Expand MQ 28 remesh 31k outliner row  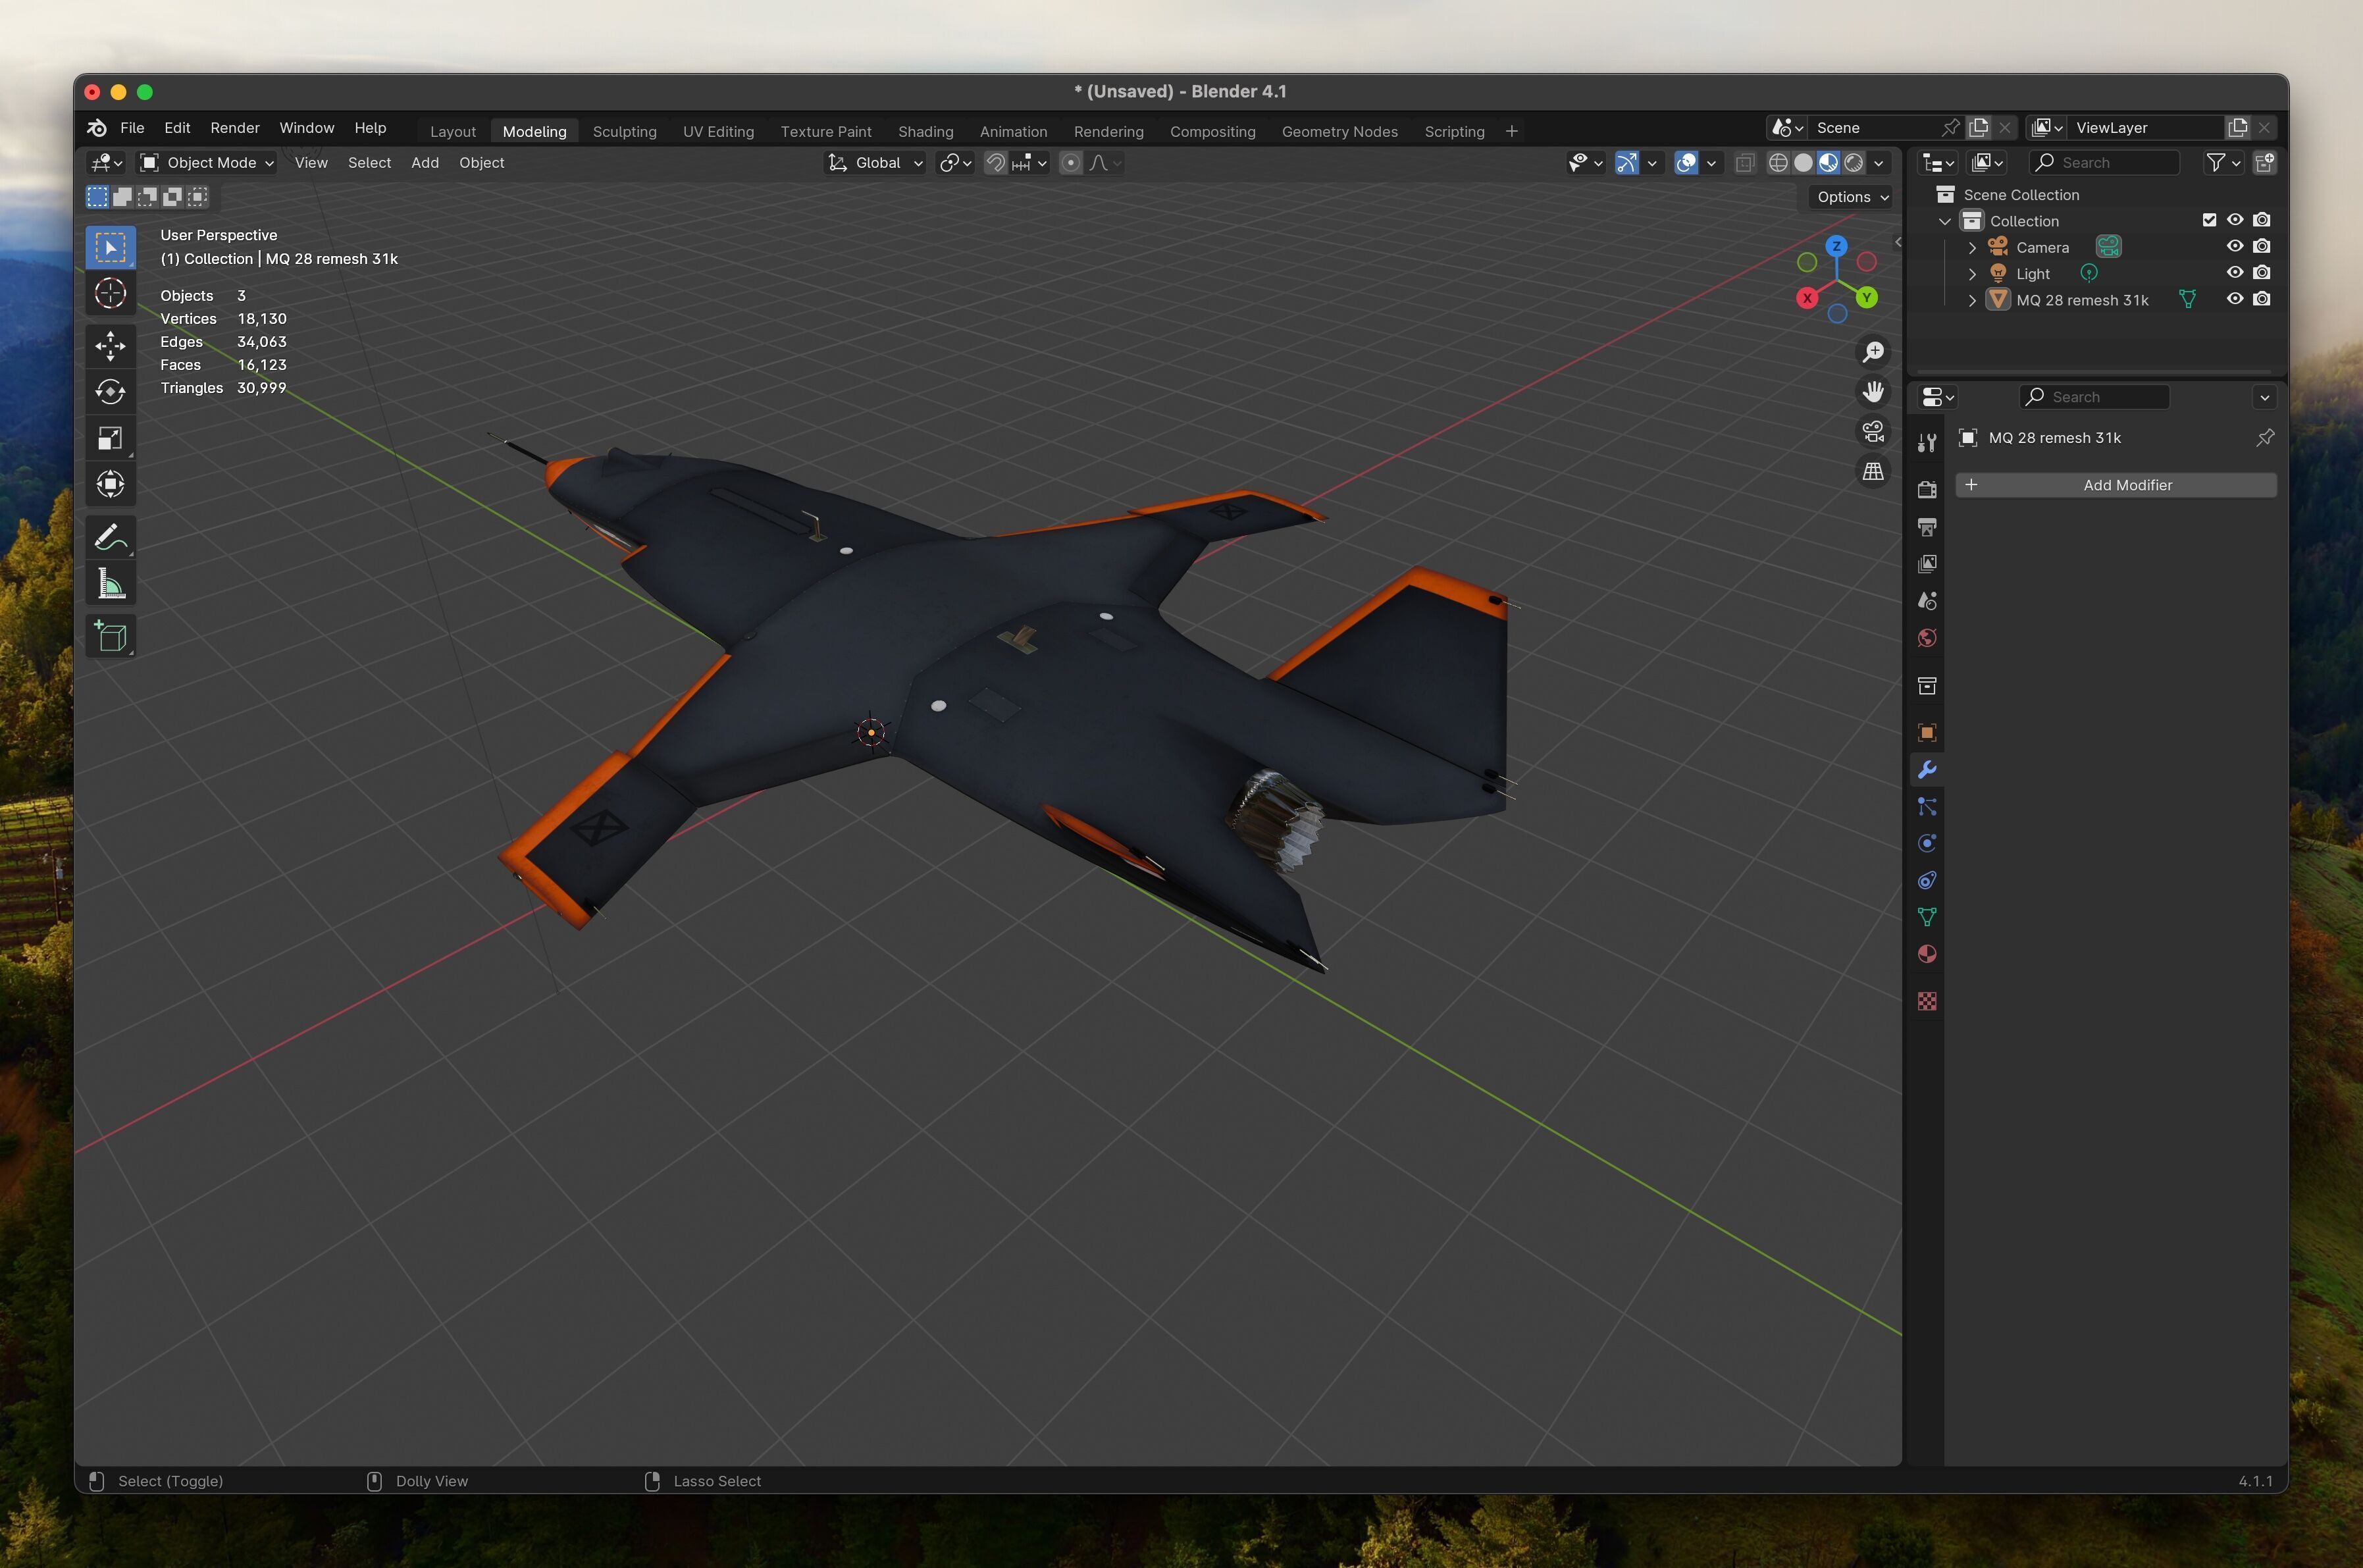(x=1972, y=300)
